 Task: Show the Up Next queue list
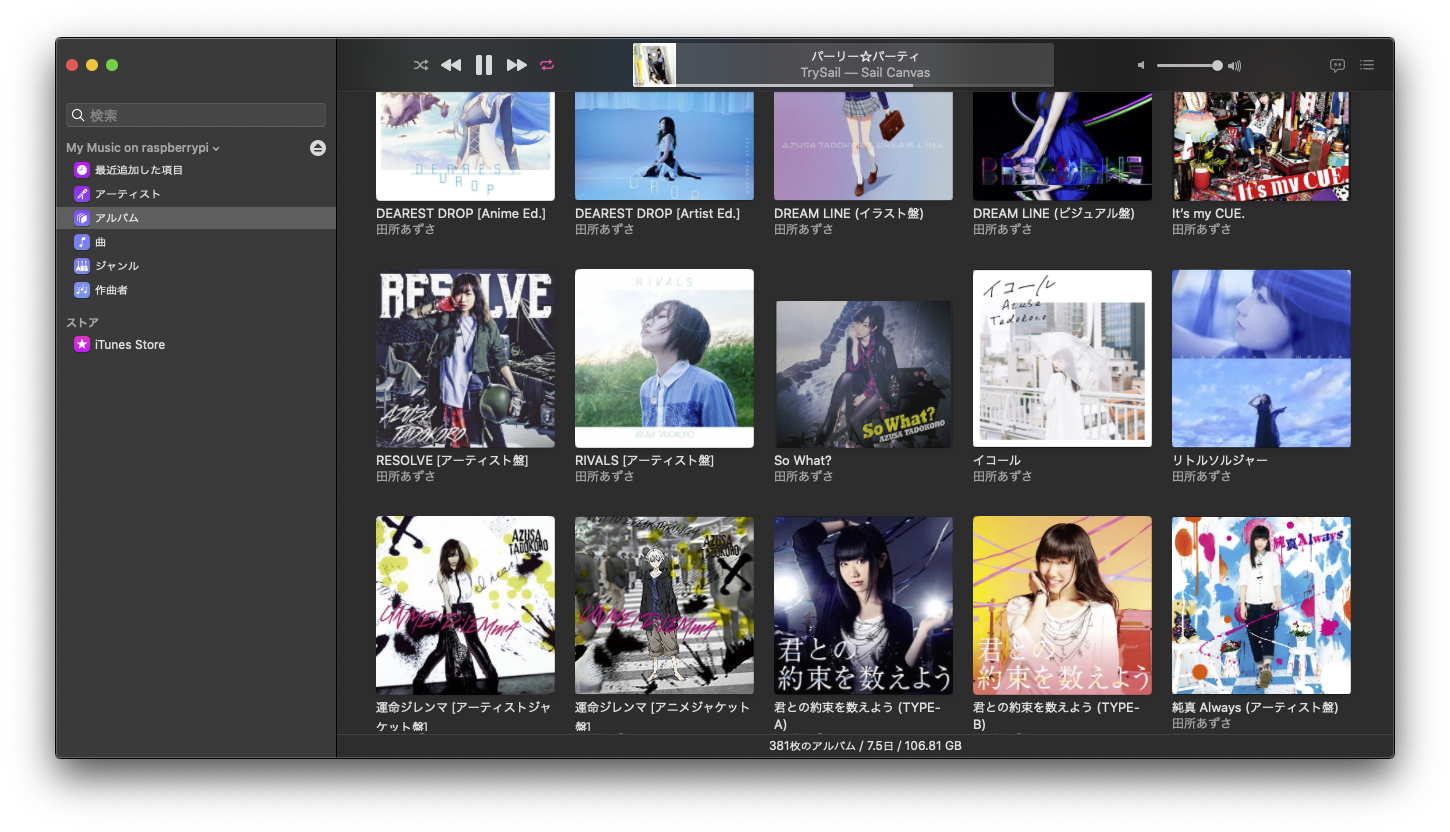click(1367, 65)
